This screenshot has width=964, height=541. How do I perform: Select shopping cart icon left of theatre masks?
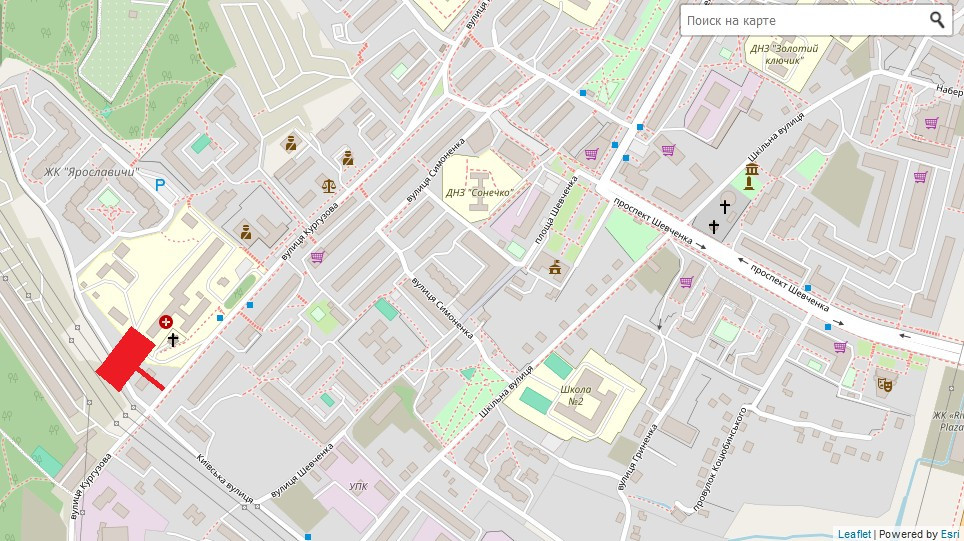[840, 347]
